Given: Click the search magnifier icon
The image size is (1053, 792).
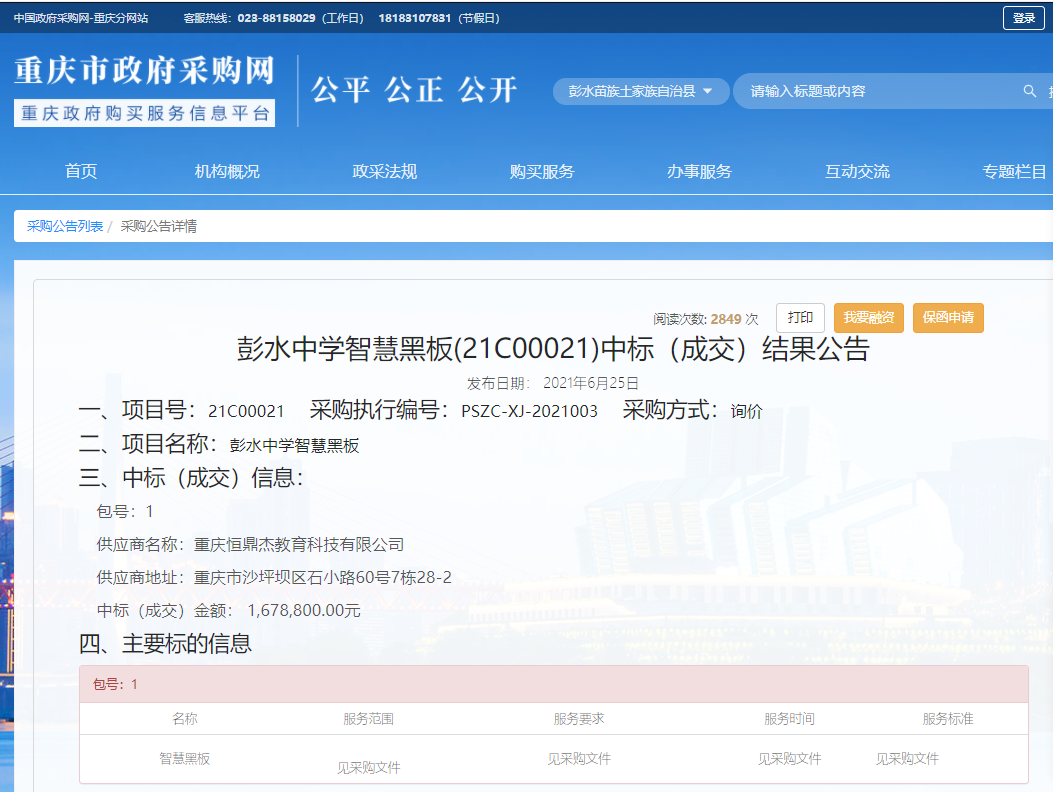Looking at the screenshot, I should [x=1029, y=91].
